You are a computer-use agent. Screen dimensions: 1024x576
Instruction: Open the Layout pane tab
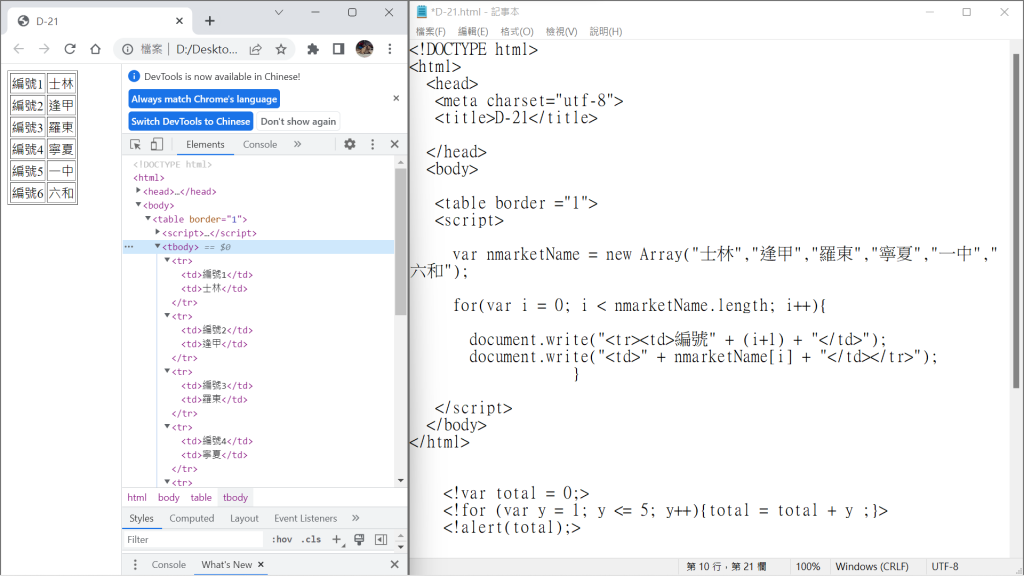click(244, 518)
